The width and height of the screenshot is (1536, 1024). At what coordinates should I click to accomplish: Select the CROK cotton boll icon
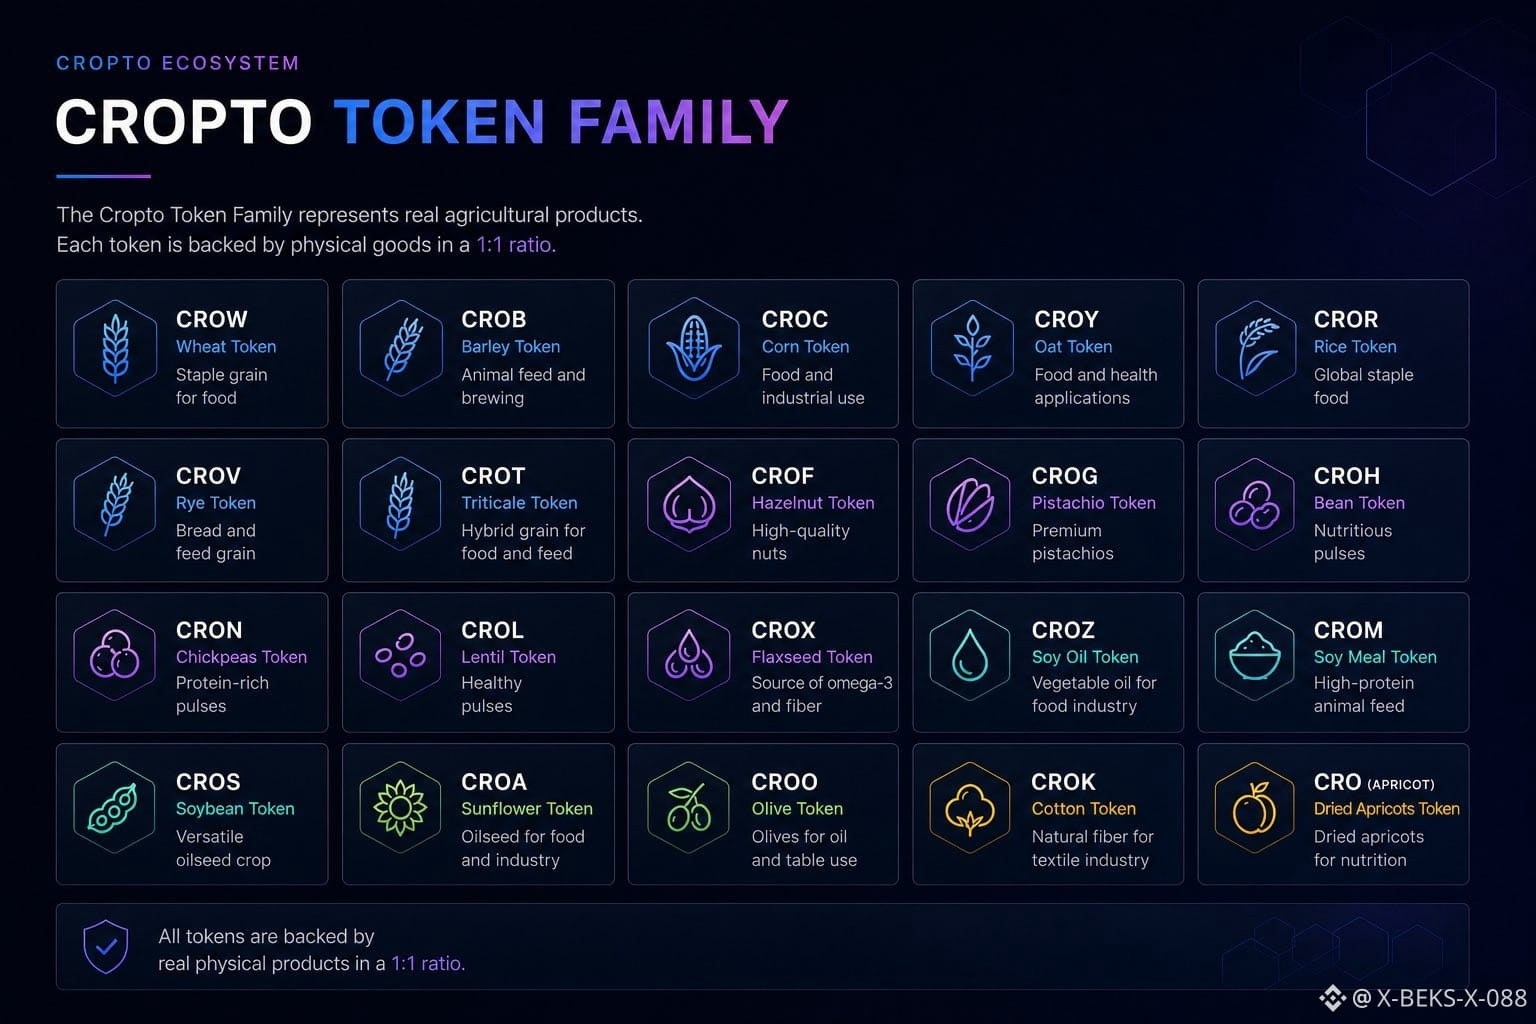click(x=970, y=808)
